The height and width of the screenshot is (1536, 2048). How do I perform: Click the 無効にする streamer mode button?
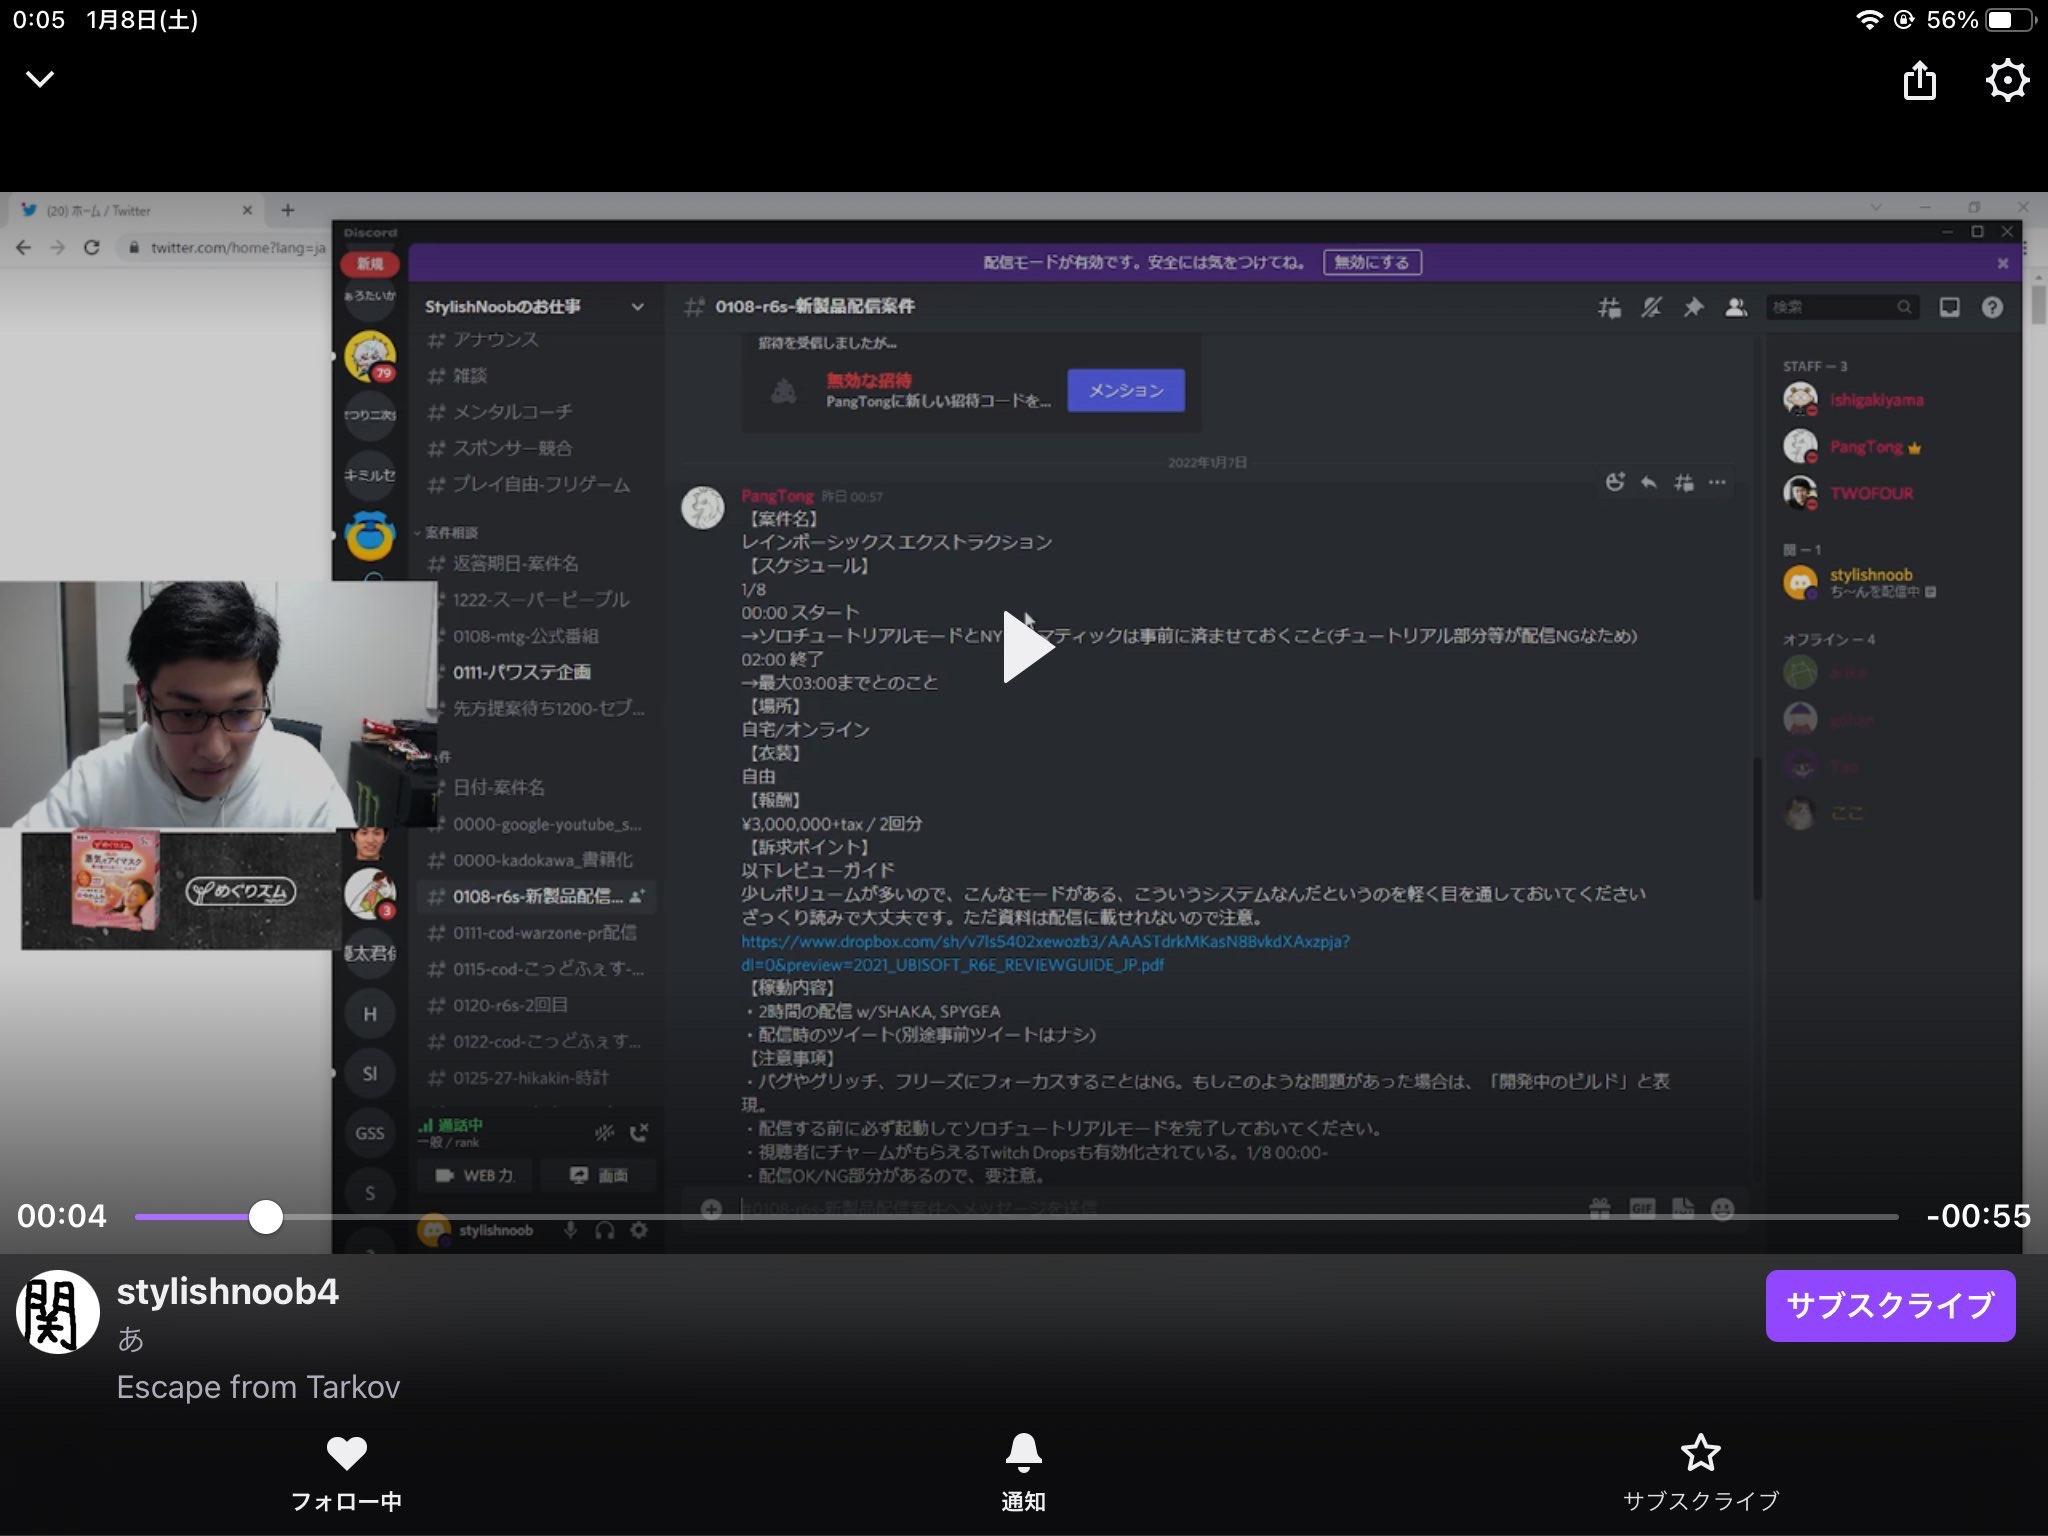pyautogui.click(x=1371, y=262)
